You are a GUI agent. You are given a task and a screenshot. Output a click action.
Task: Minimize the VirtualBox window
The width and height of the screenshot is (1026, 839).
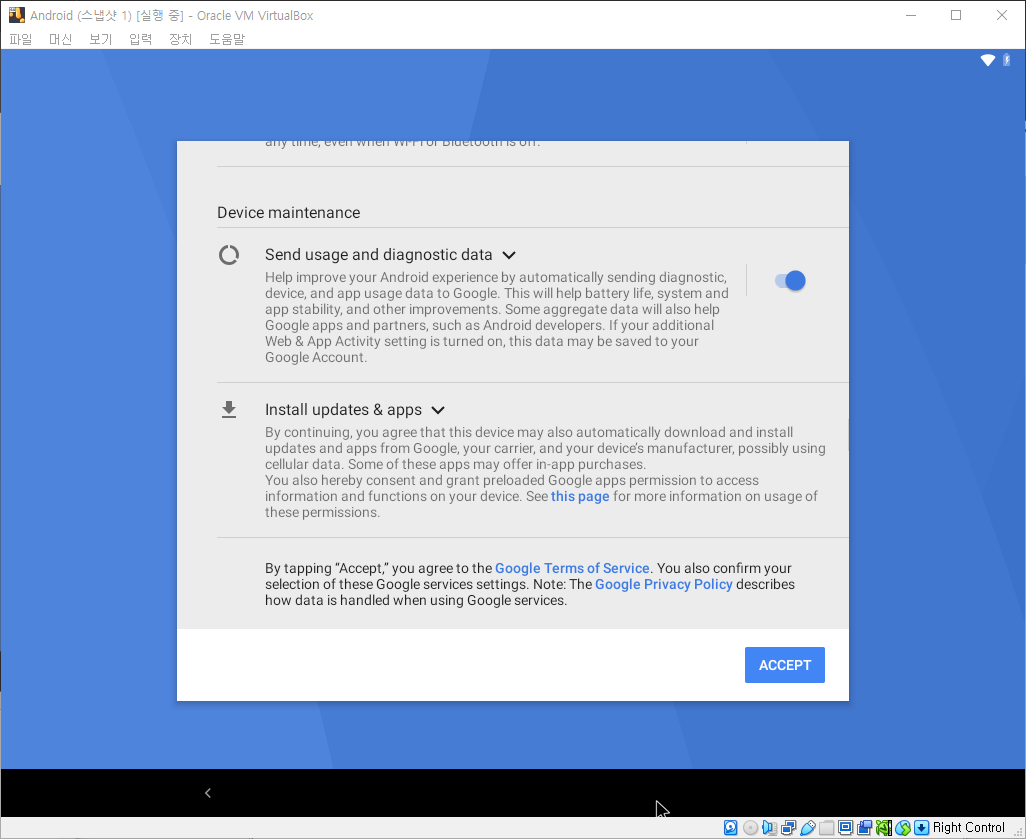[910, 15]
